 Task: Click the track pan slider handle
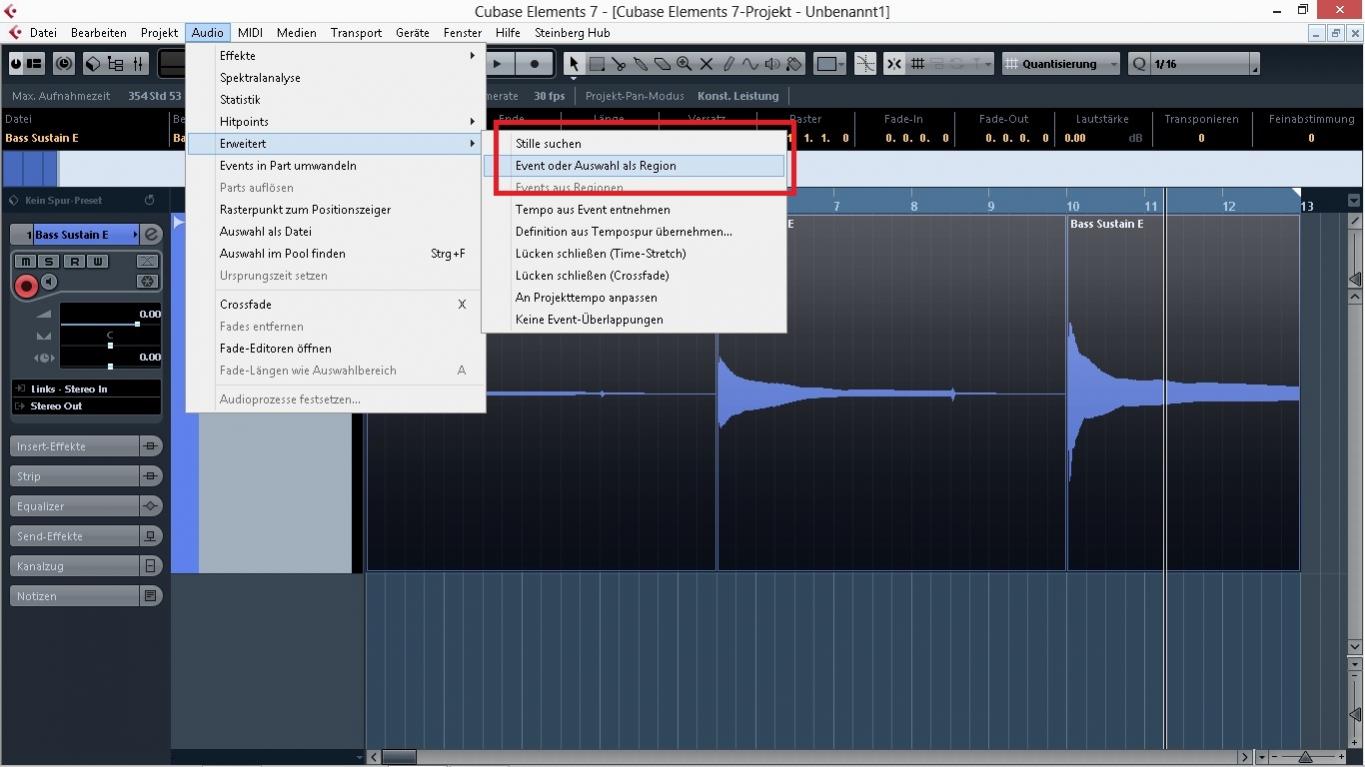(110, 345)
